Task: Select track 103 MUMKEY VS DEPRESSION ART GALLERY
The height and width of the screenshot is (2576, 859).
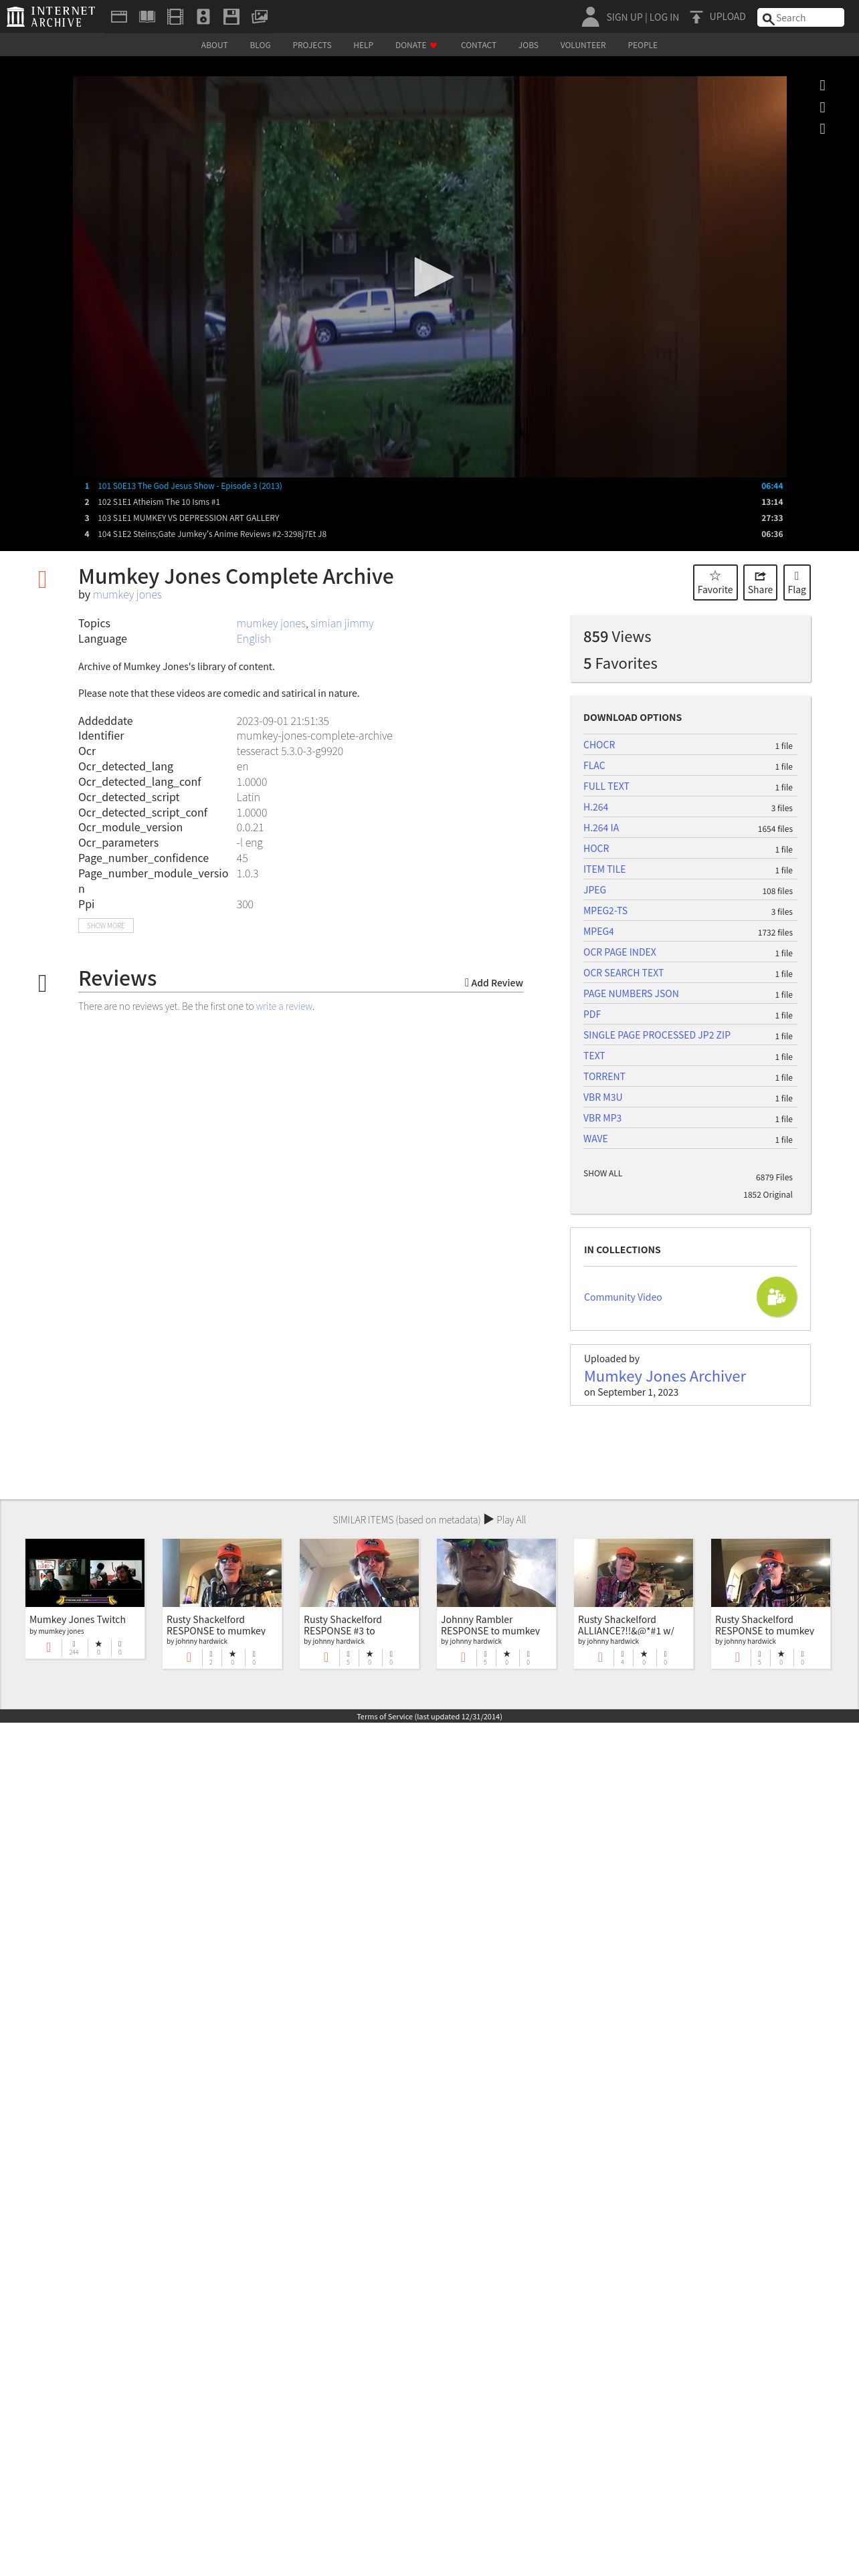Action: (429, 518)
